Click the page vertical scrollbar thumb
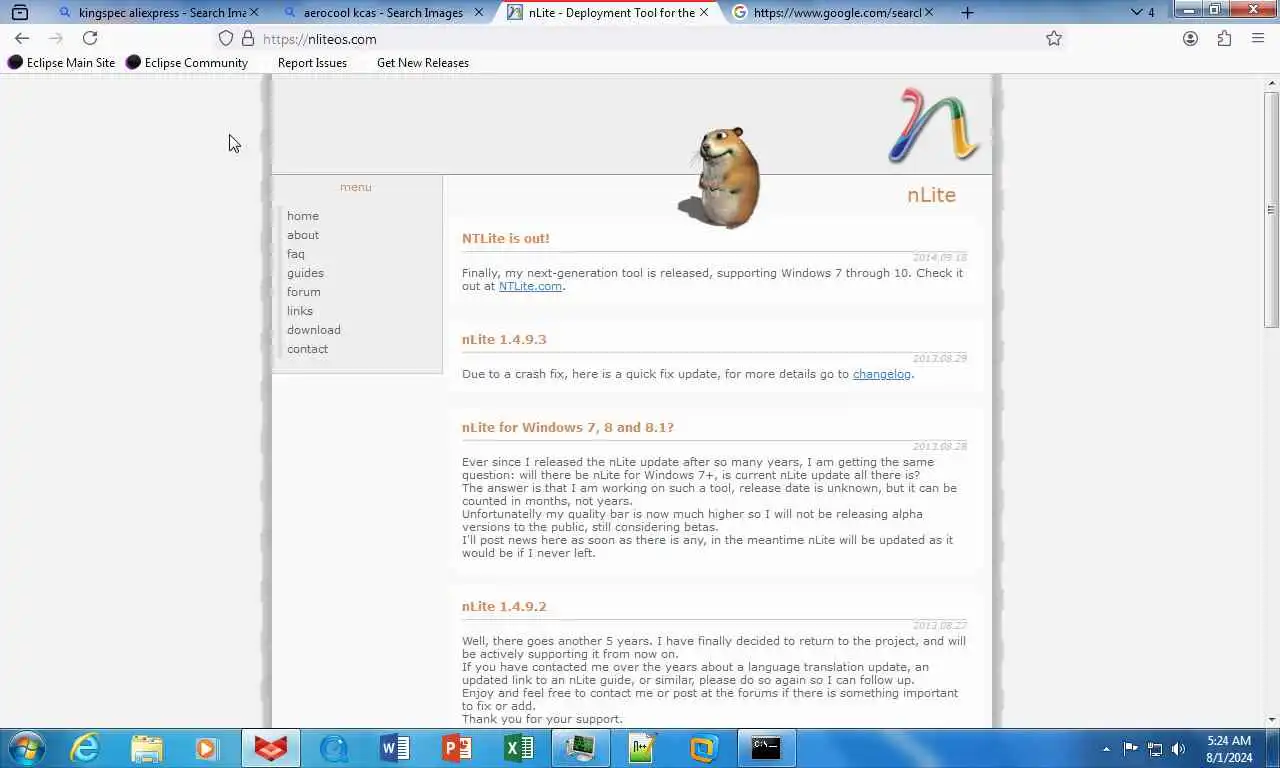 point(1272,210)
